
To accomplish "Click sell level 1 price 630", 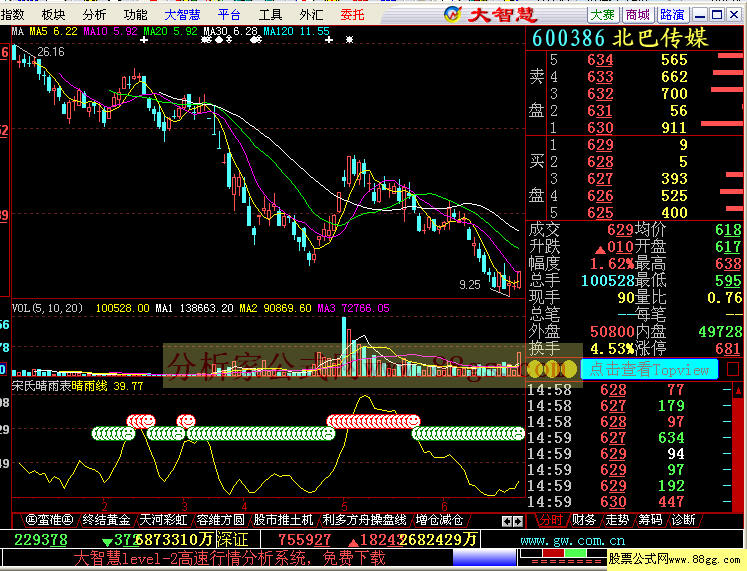I will pyautogui.click(x=600, y=128).
